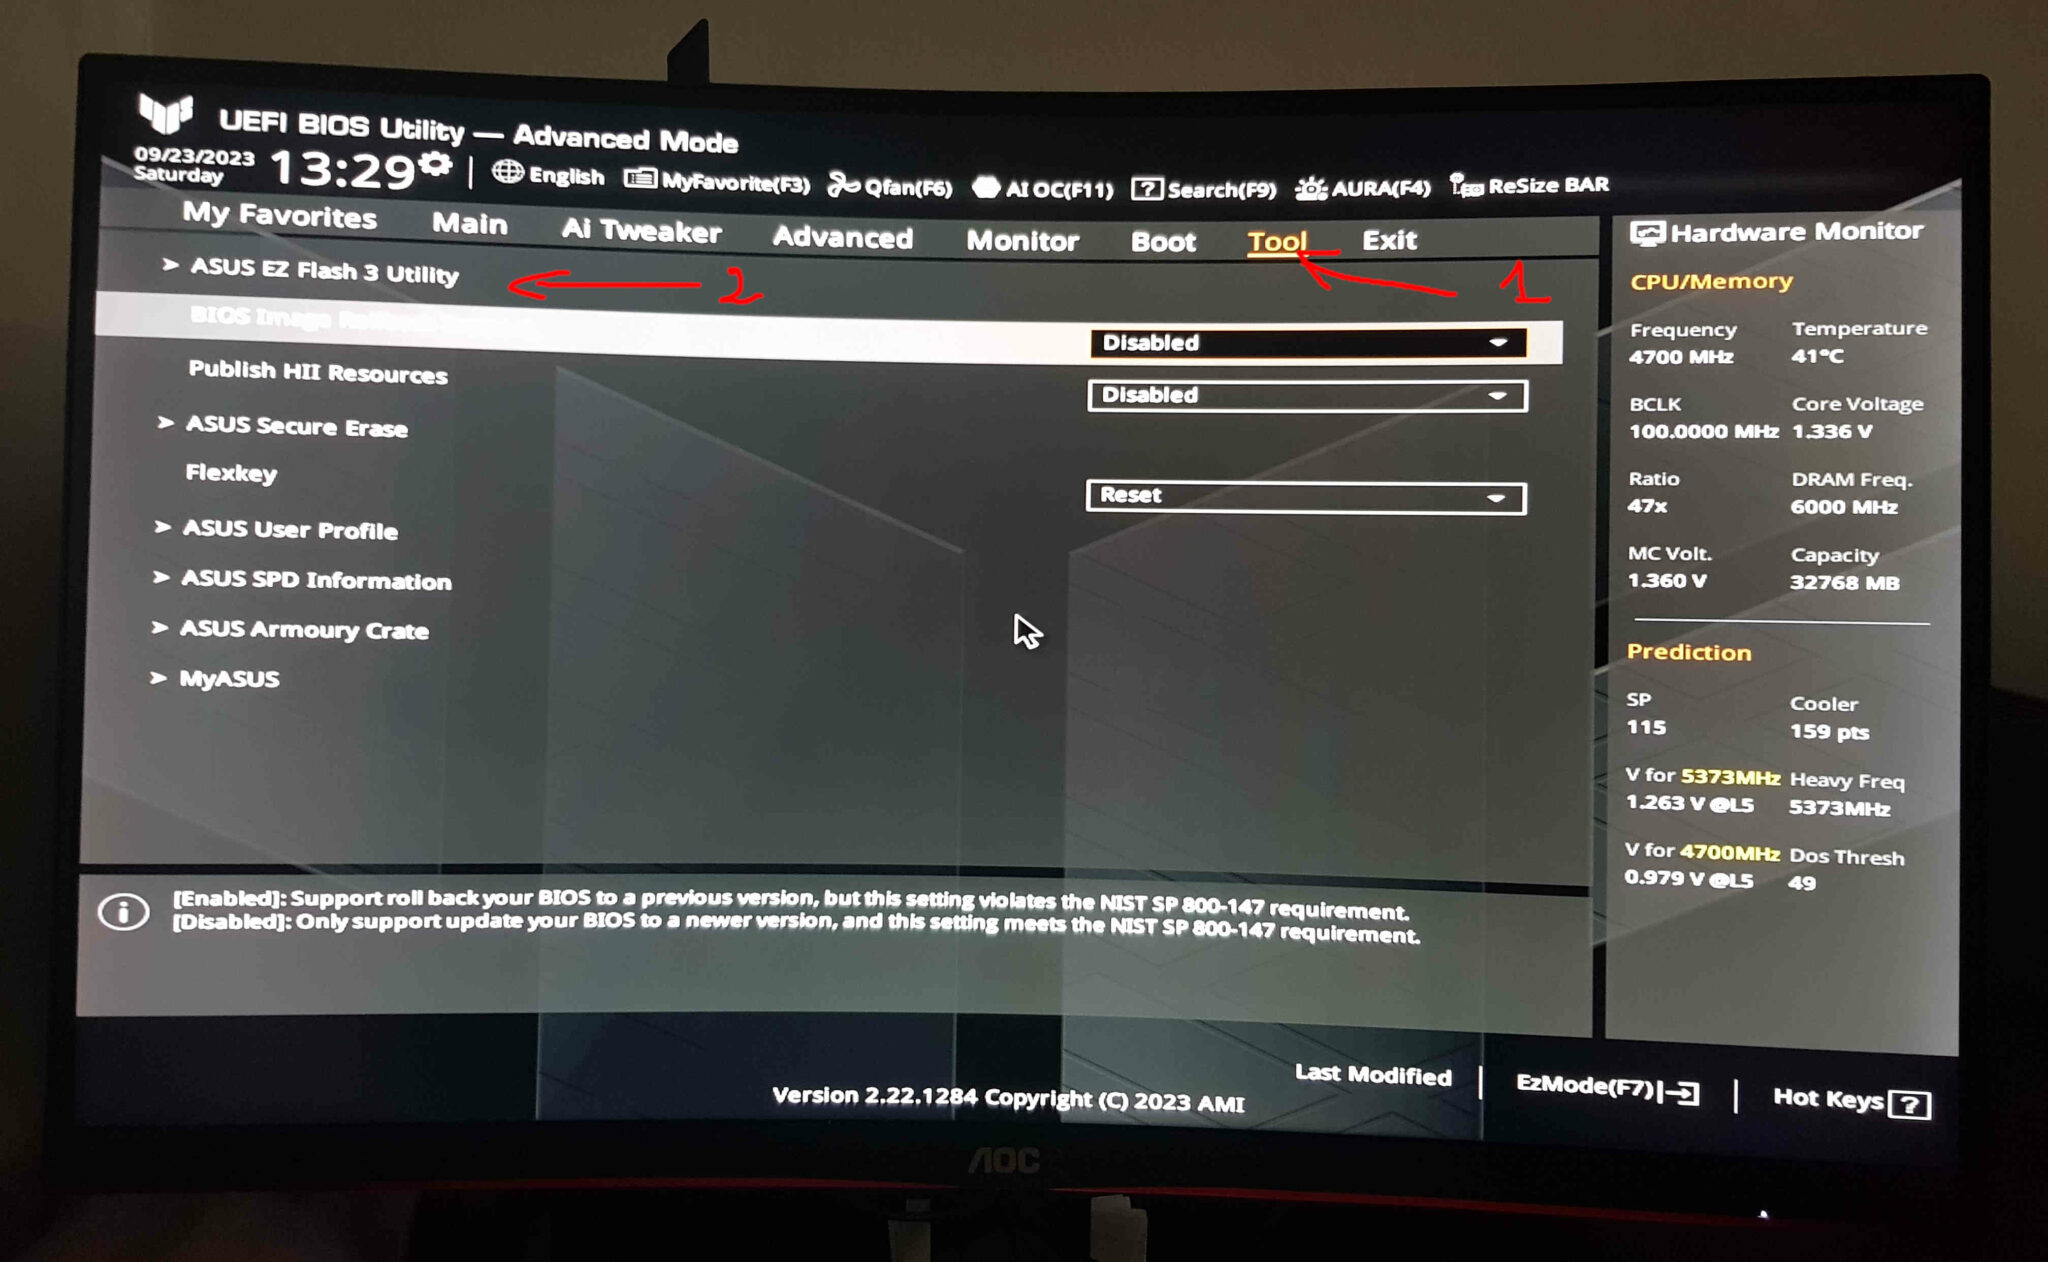
Task: Open ASUS Armoury Crate settings
Action: 309,627
